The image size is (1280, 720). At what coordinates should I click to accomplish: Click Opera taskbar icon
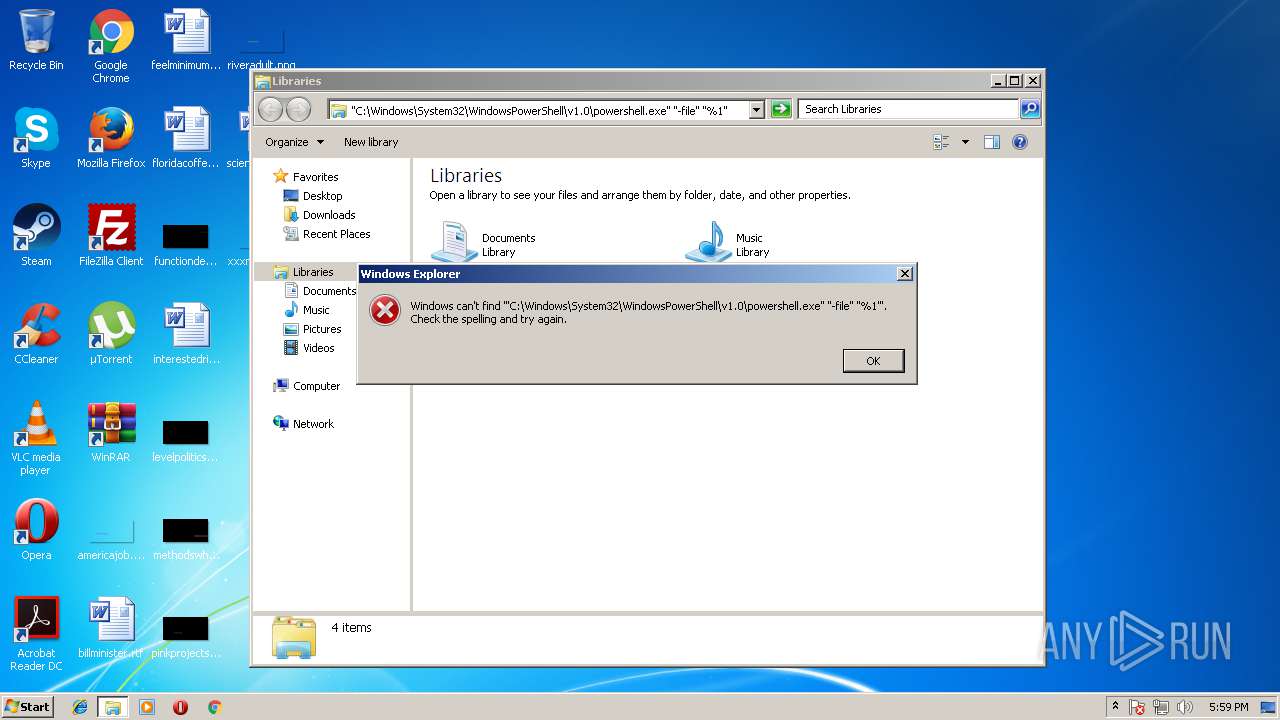pyautogui.click(x=180, y=707)
